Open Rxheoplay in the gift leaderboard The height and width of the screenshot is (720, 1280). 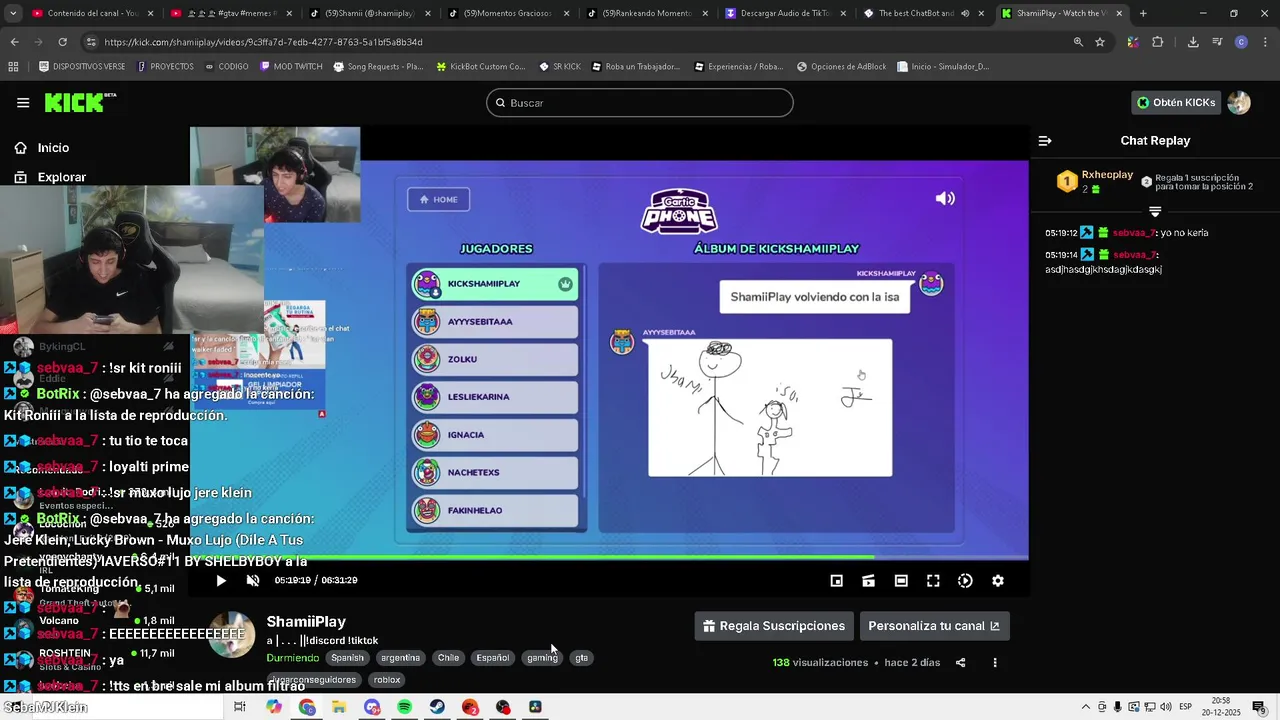click(1107, 175)
